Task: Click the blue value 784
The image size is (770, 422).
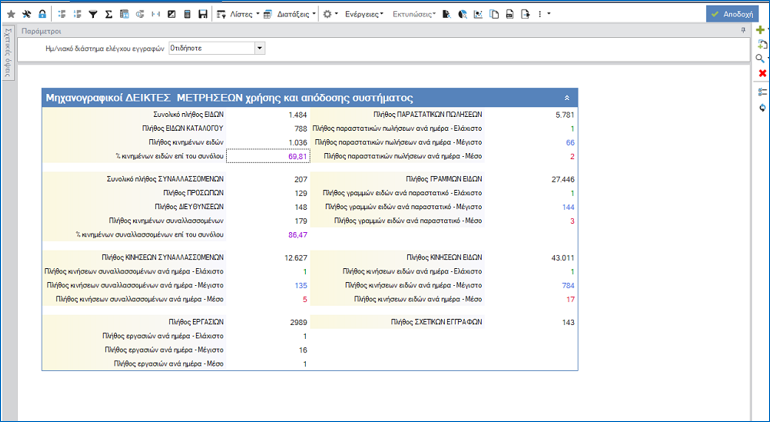Action: (x=568, y=285)
